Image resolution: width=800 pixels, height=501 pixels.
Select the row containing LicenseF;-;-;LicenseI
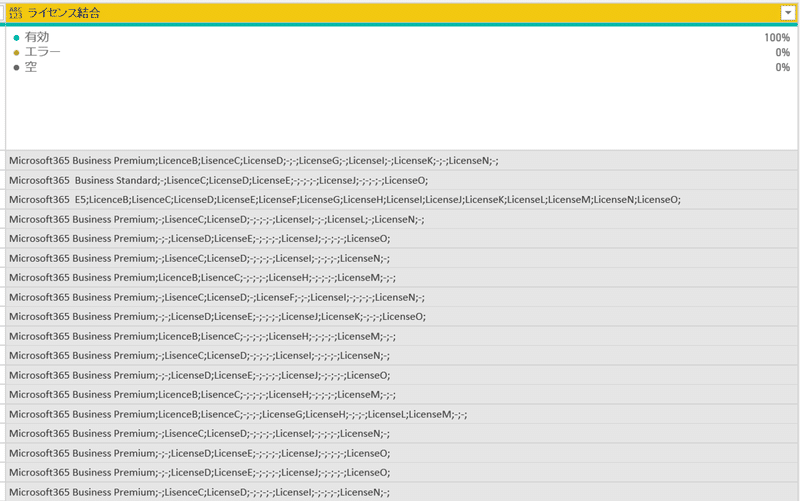[x=401, y=297]
